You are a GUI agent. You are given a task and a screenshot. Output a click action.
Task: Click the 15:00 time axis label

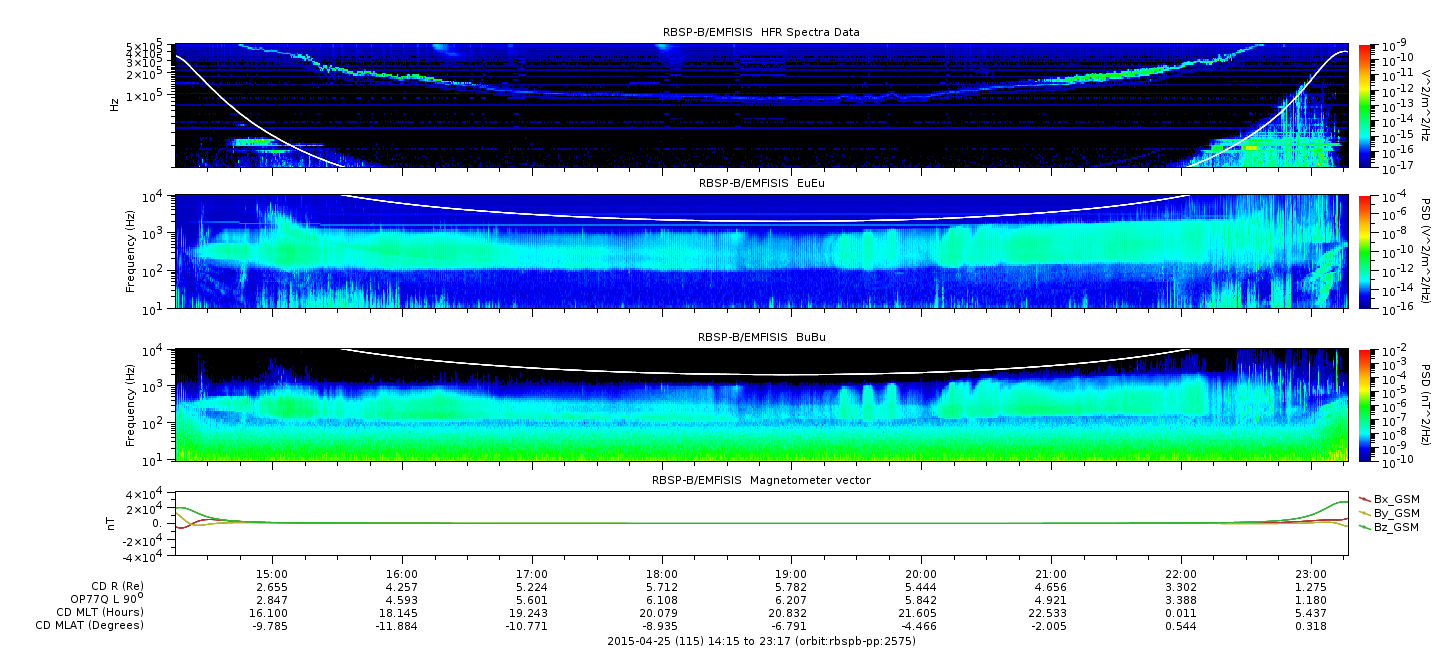pyautogui.click(x=272, y=576)
